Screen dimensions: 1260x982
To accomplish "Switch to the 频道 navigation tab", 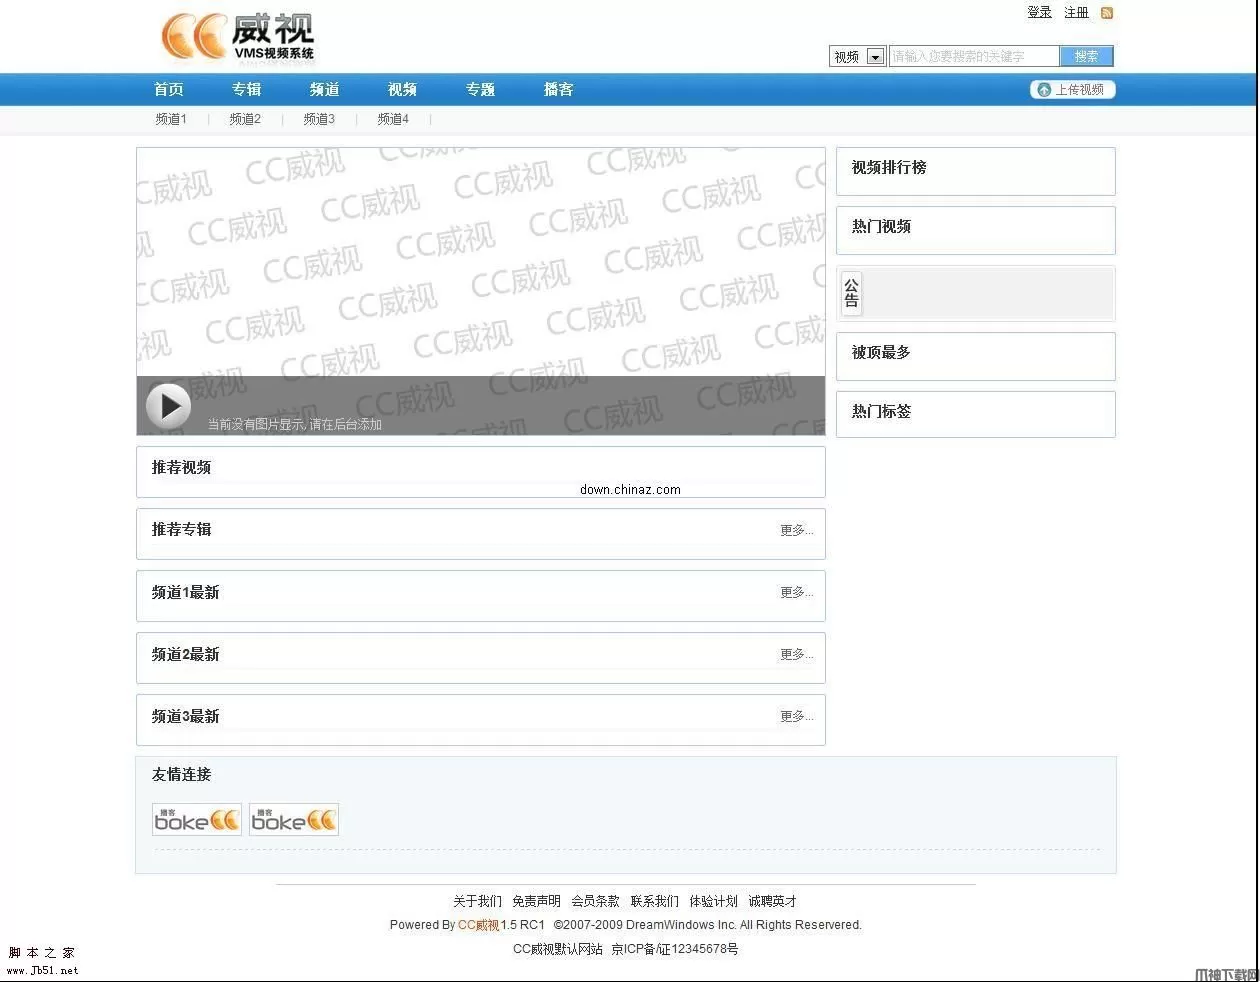I will click(324, 89).
